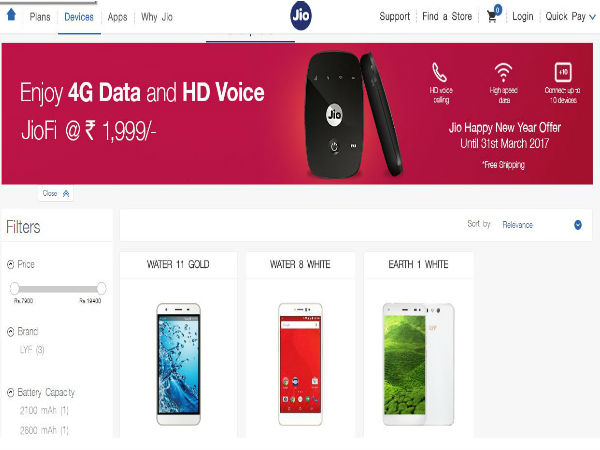Click the HD voice calling phone icon

[x=440, y=72]
